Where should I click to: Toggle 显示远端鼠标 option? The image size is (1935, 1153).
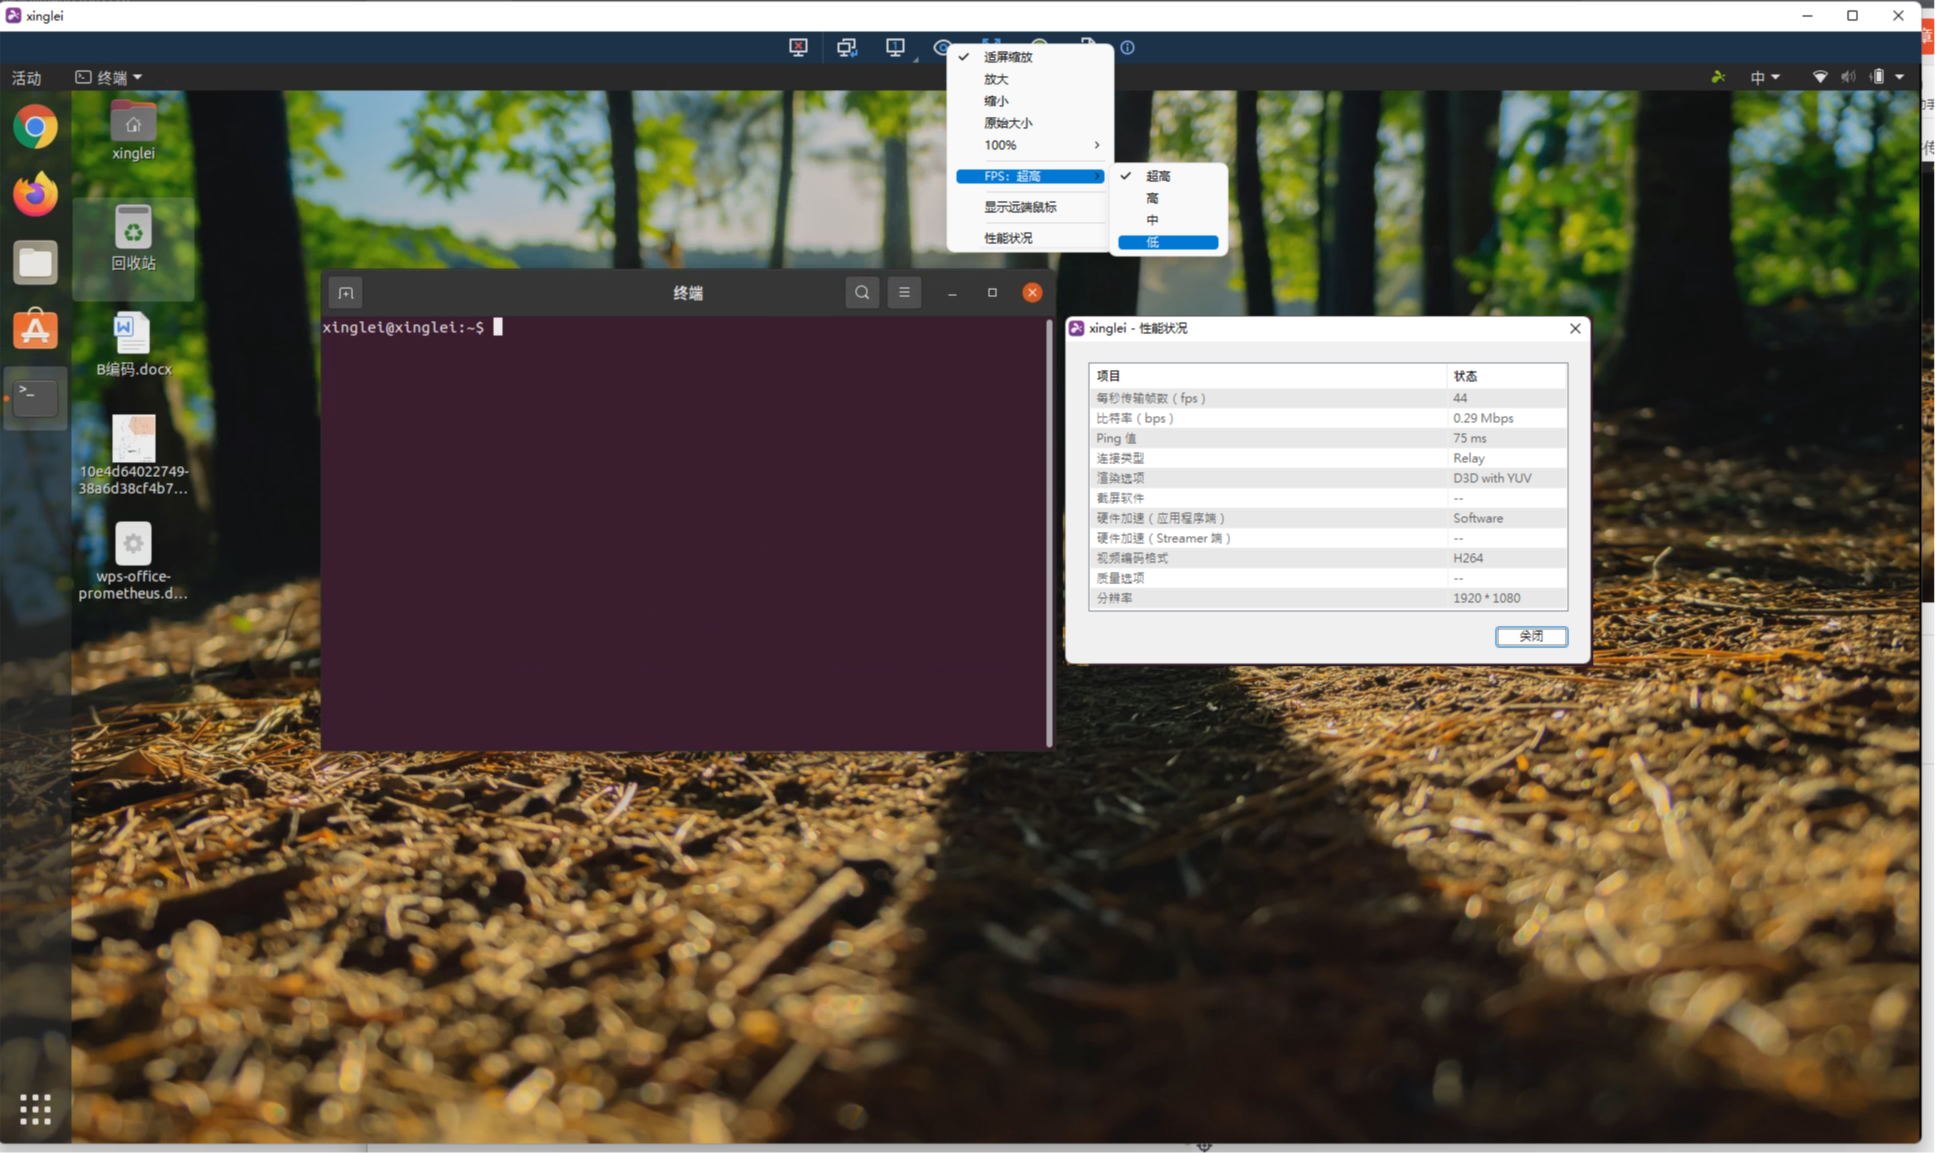[x=1029, y=207]
